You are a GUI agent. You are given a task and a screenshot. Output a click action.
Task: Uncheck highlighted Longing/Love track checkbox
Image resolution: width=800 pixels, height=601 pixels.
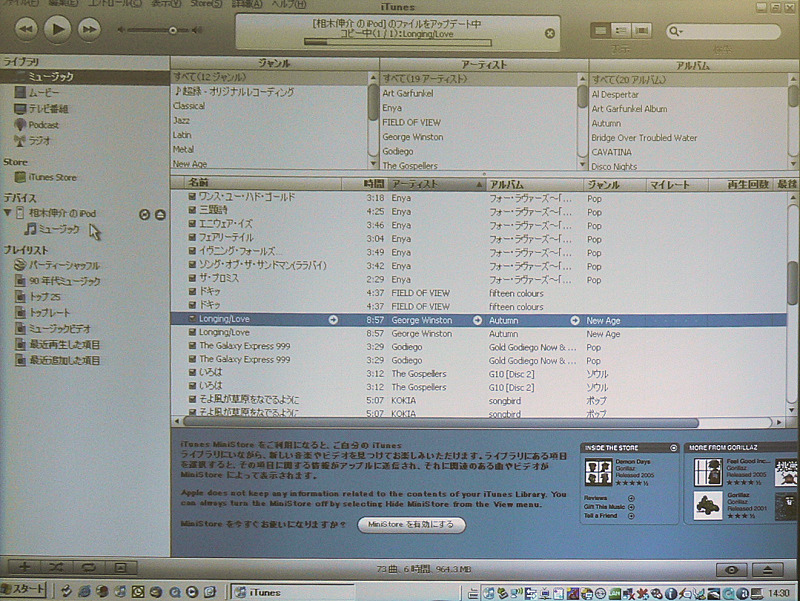click(x=192, y=318)
